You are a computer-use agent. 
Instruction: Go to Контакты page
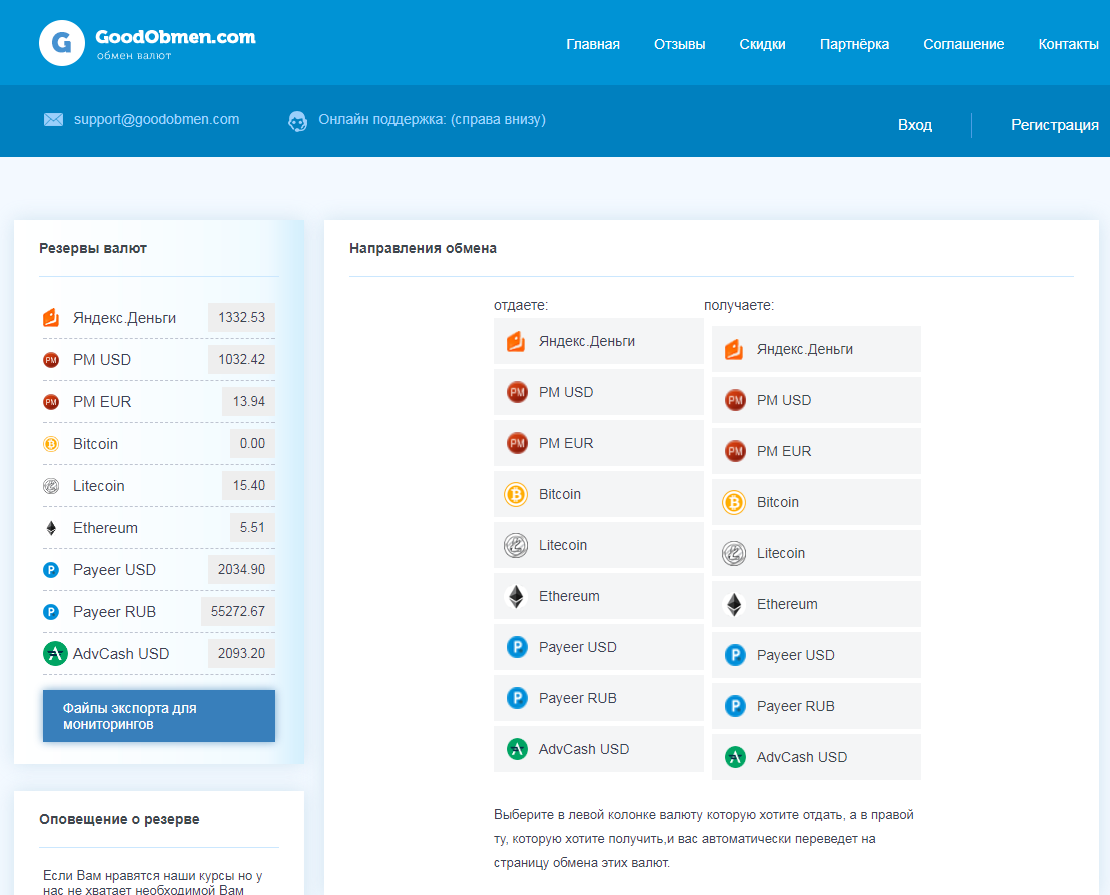pyautogui.click(x=1068, y=44)
